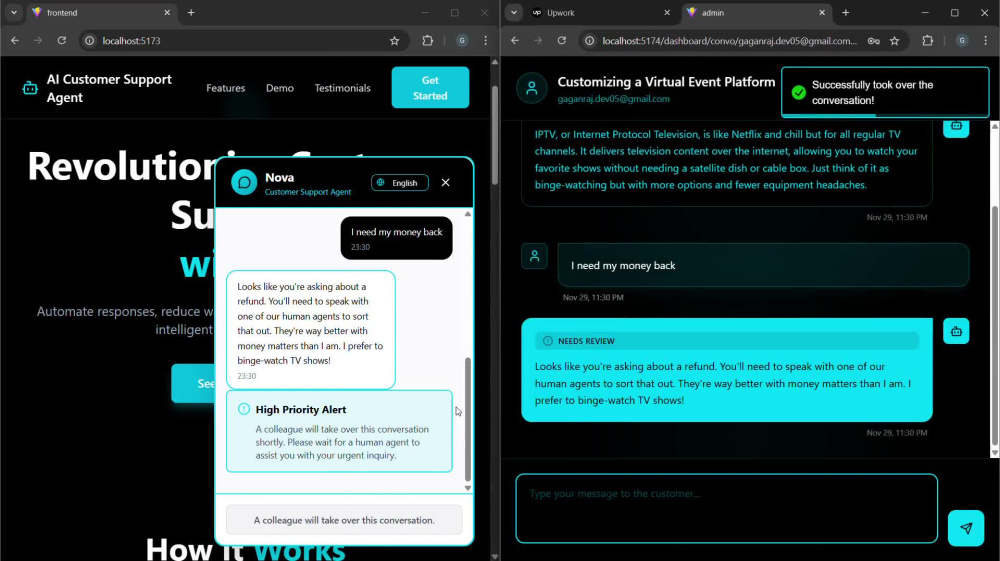Close the admin tab
Screen dimensions: 1000x561
(821, 13)
